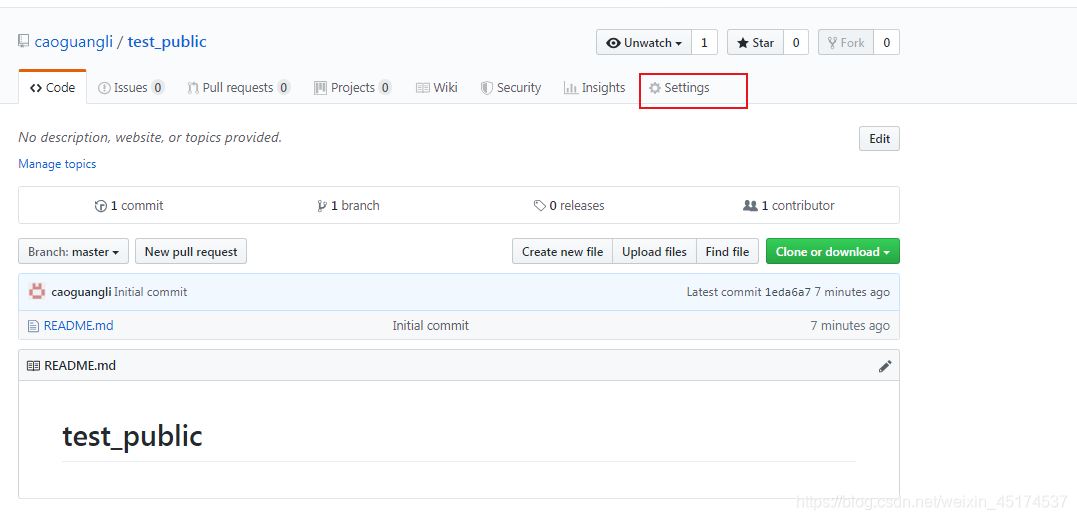Click the caoguangli avatar in the commit row
Screen dimensions: 1077x520
37,292
